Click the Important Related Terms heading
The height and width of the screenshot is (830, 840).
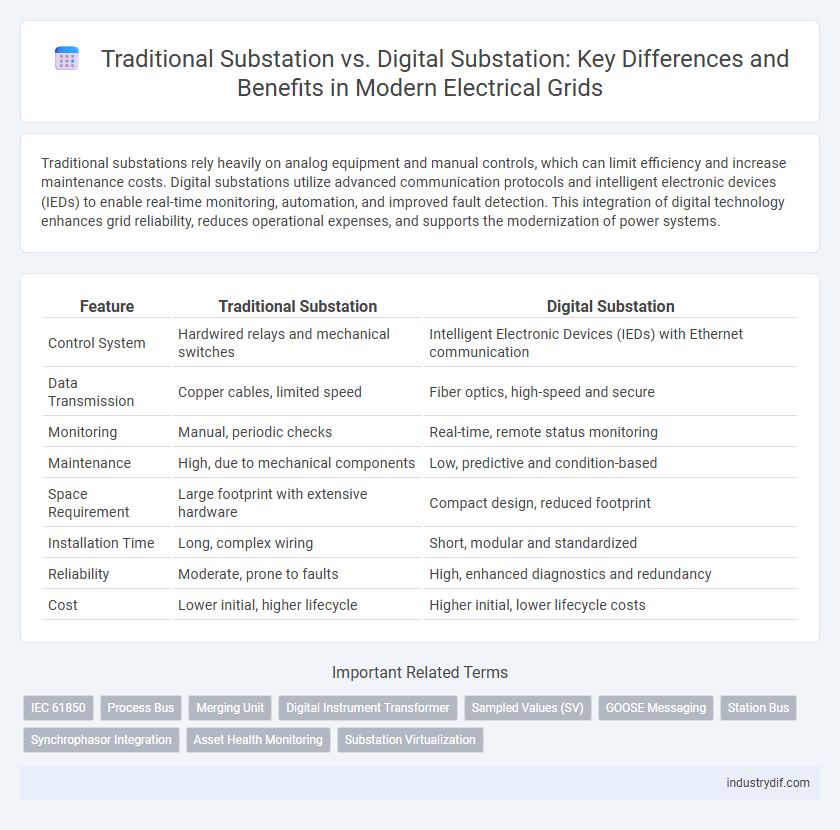pos(420,672)
